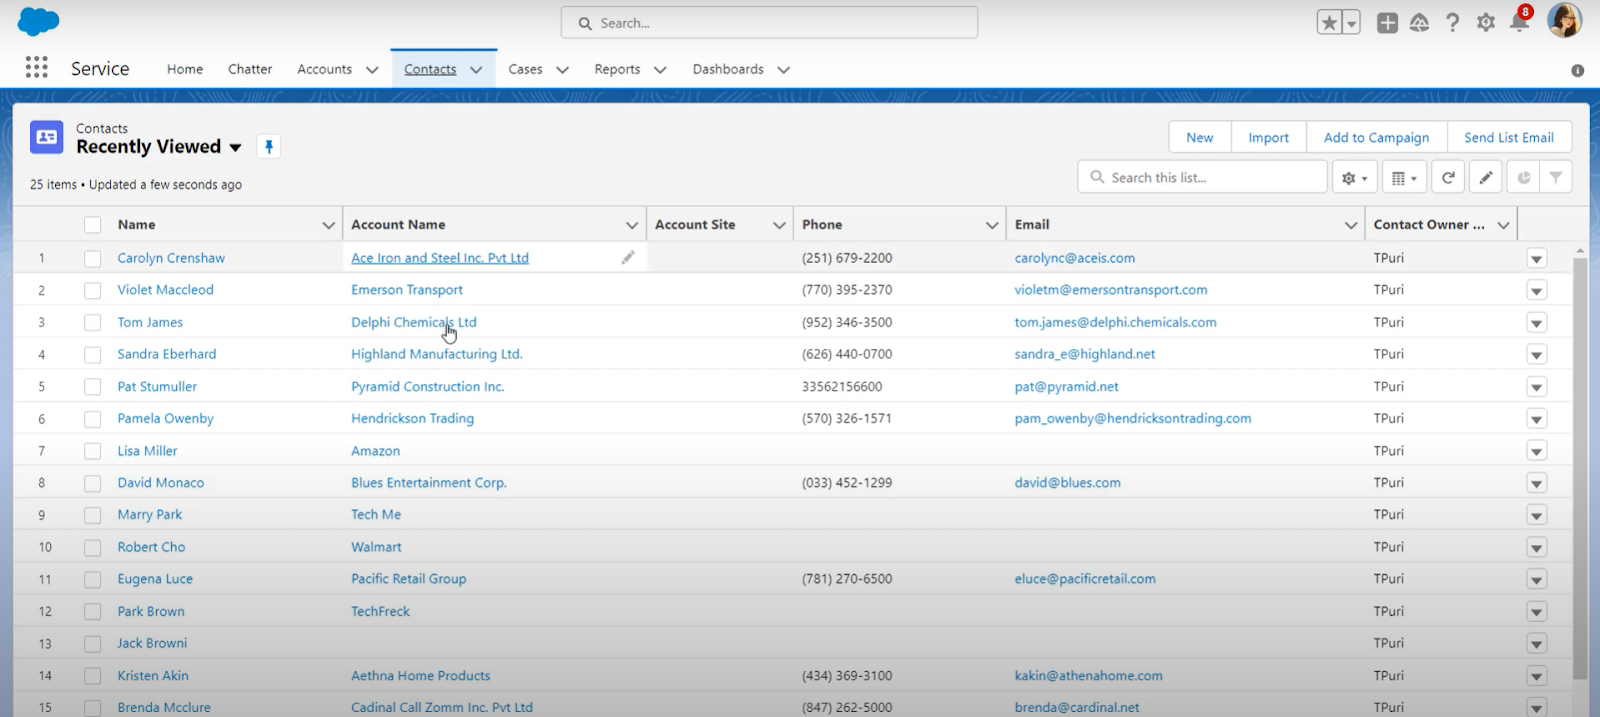Expand the Contacts tab dropdown chevron
The height and width of the screenshot is (717, 1600).
pos(476,70)
